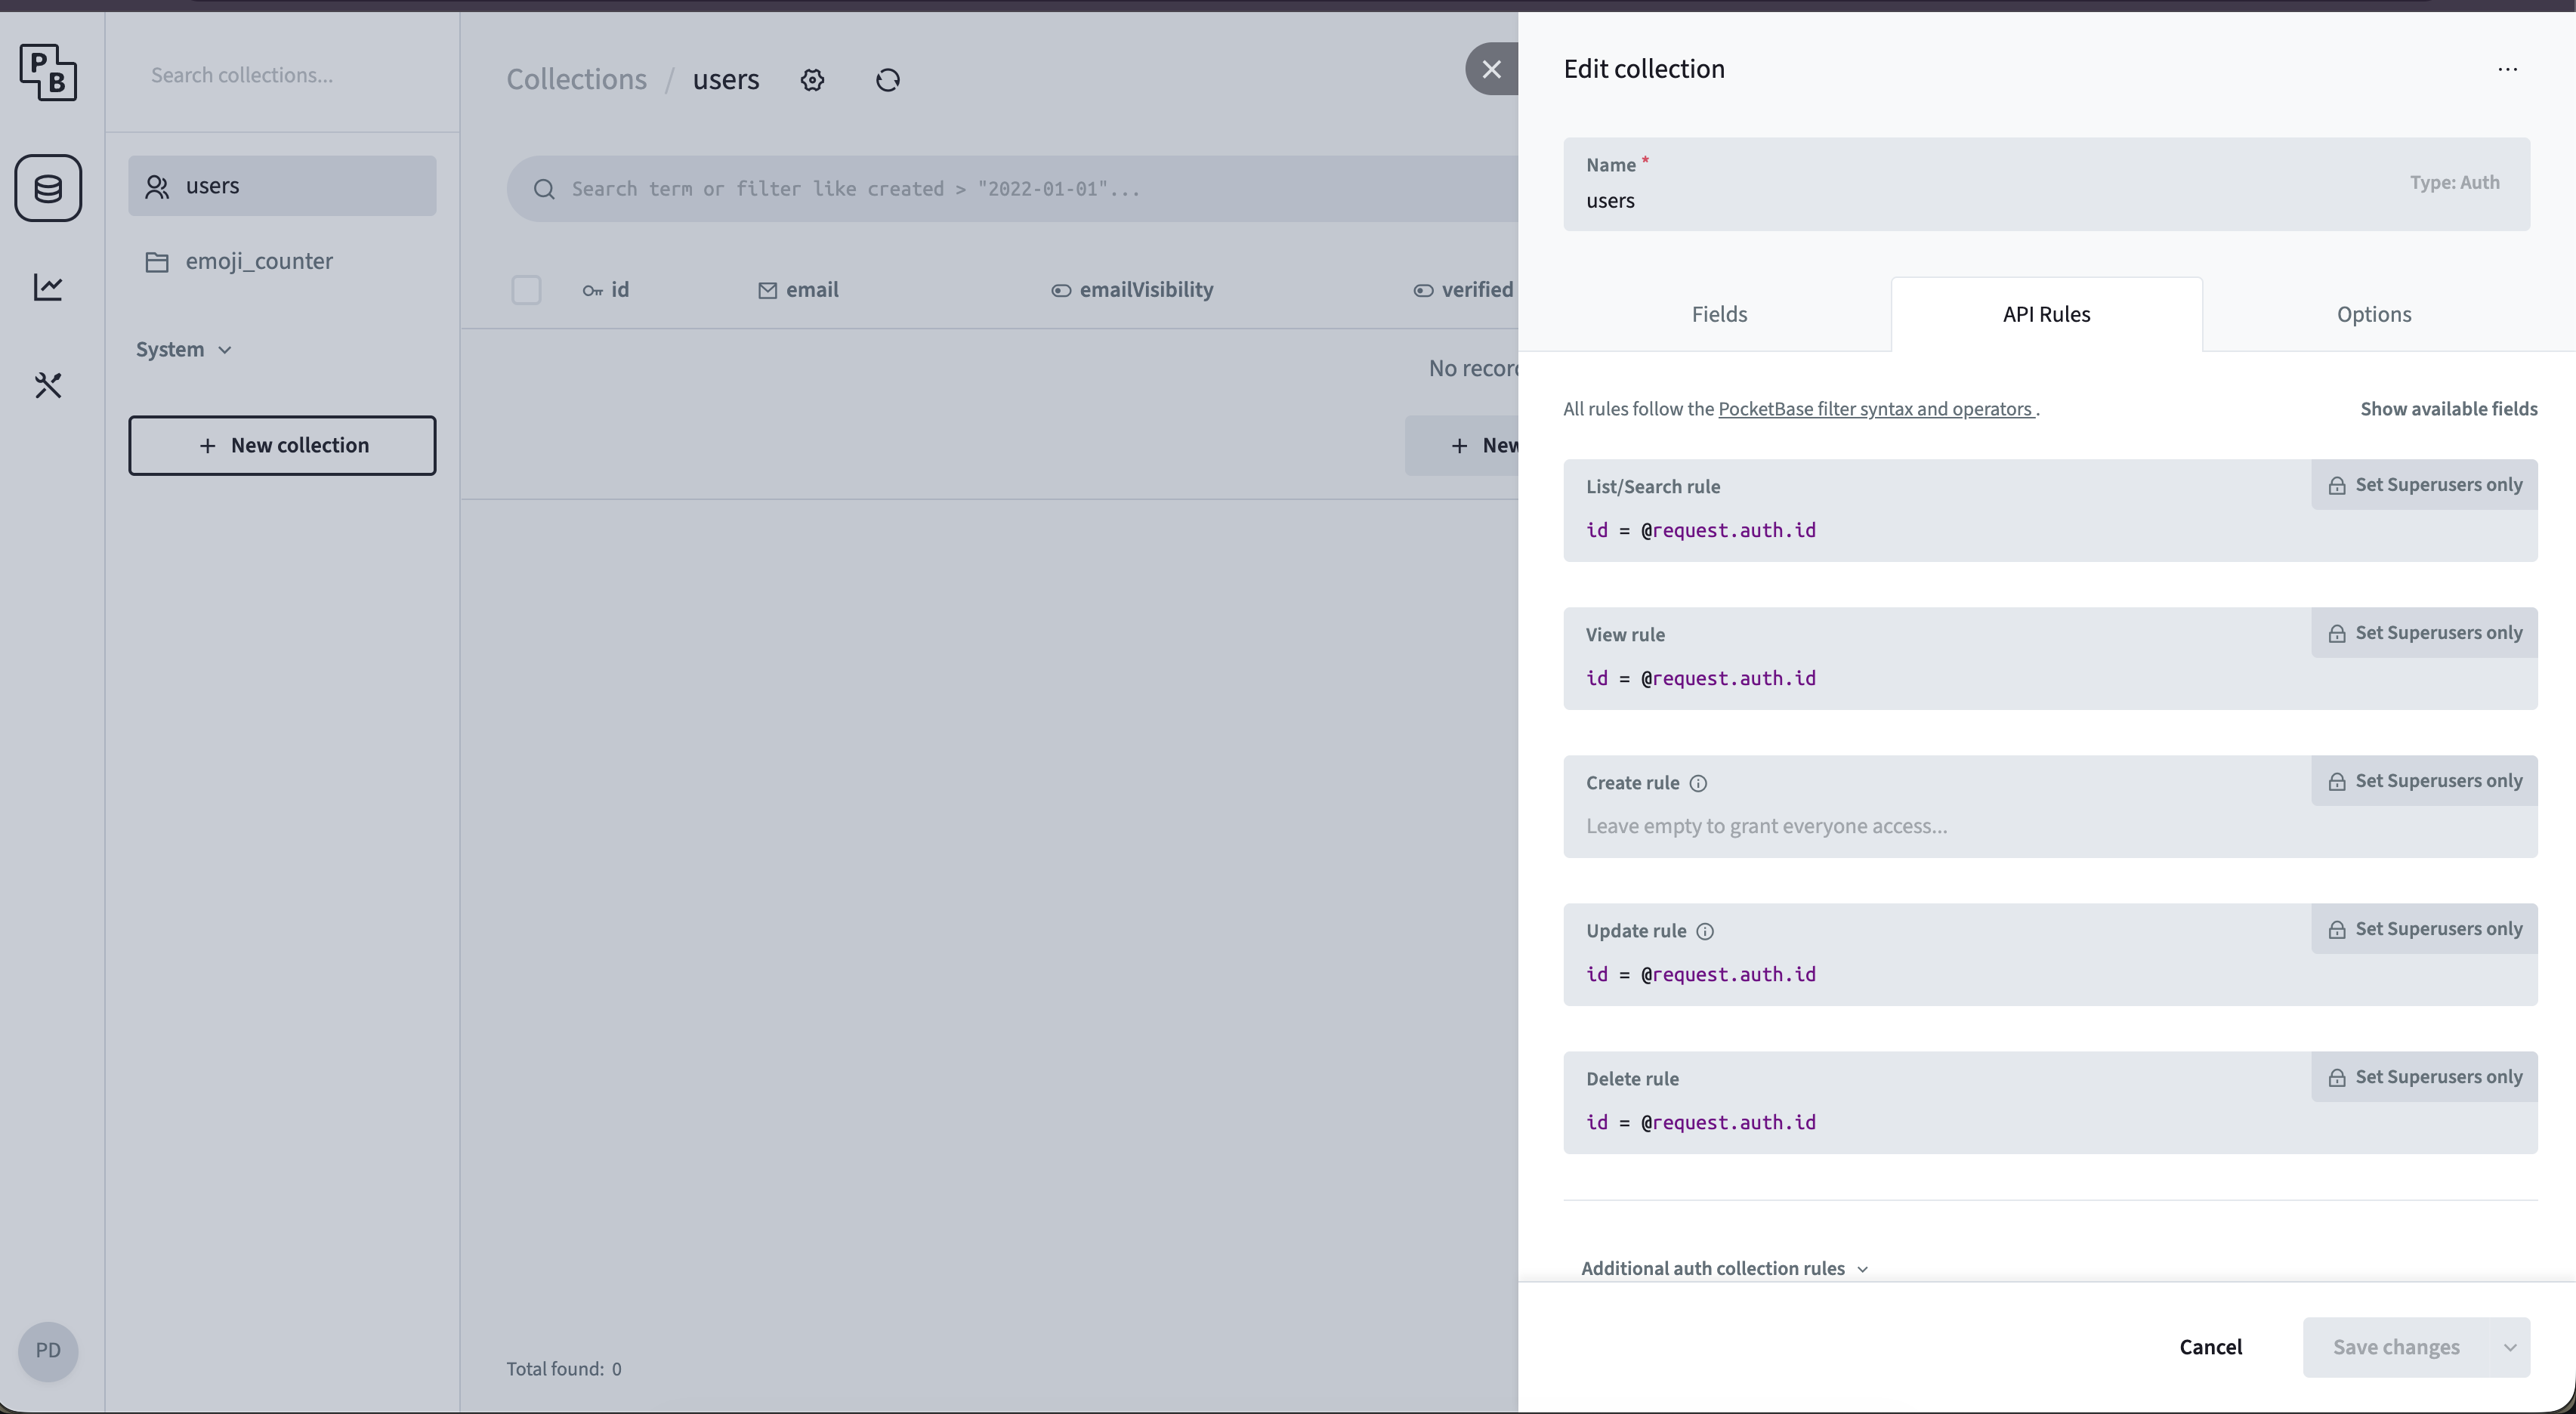Open the Collections sidebar section

(48, 188)
